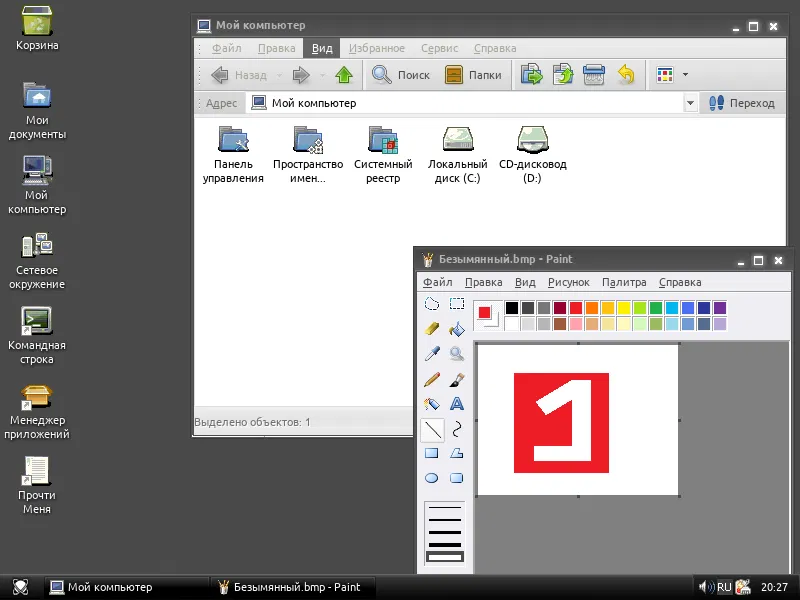Viewport: 800px width, 600px height.
Task: Open the Рисунок menu in Paint
Action: pos(568,282)
